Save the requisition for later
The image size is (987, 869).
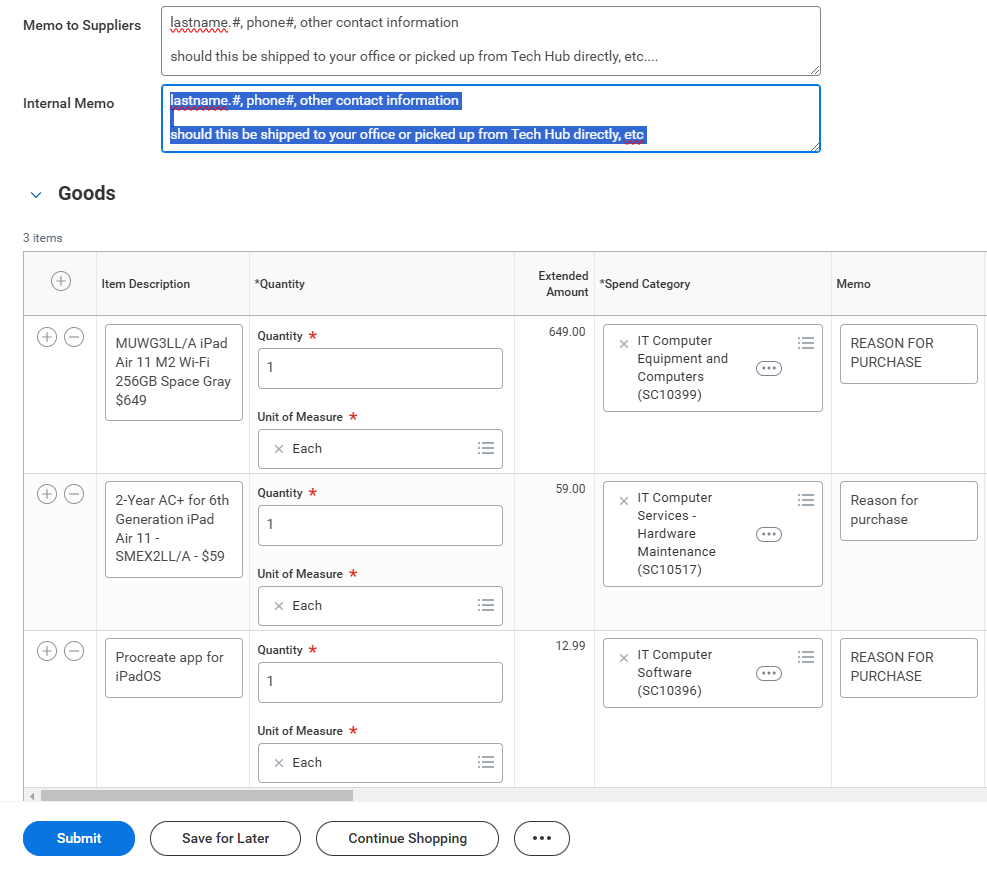pos(225,838)
